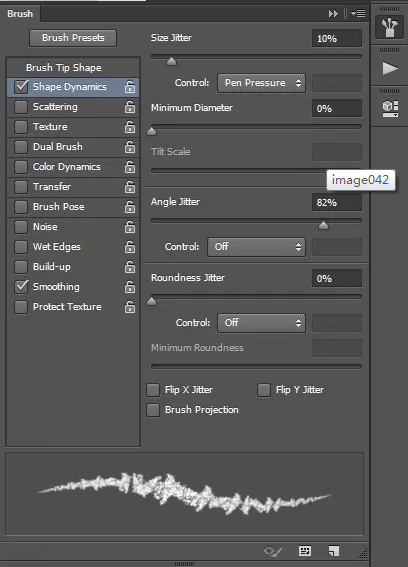This screenshot has height=567, width=408.
Task: Uncheck the Smoothing option
Action: click(x=21, y=287)
